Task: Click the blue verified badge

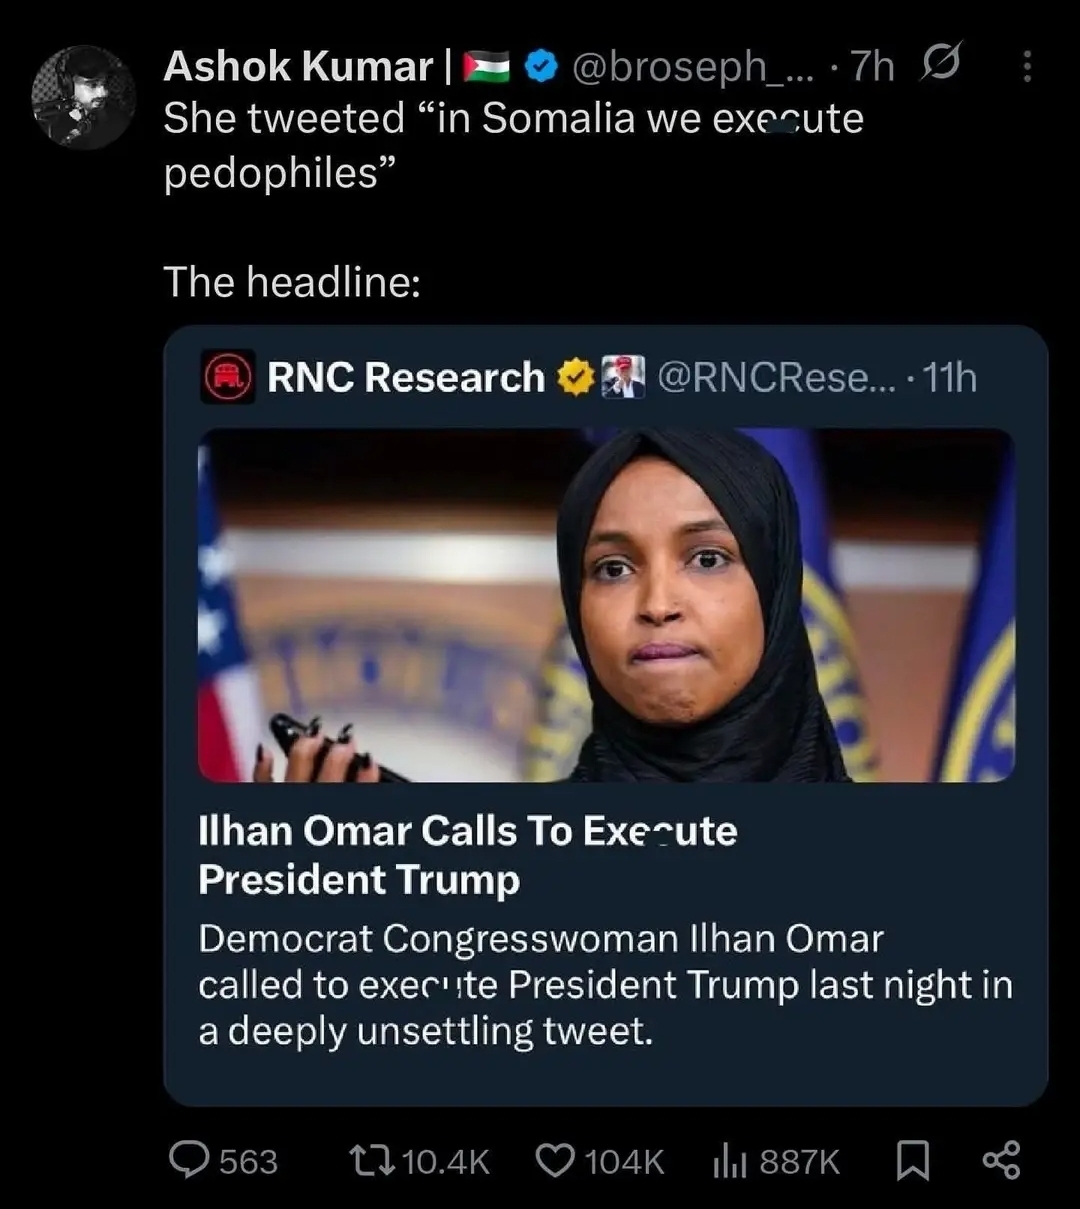Action: 541,67
